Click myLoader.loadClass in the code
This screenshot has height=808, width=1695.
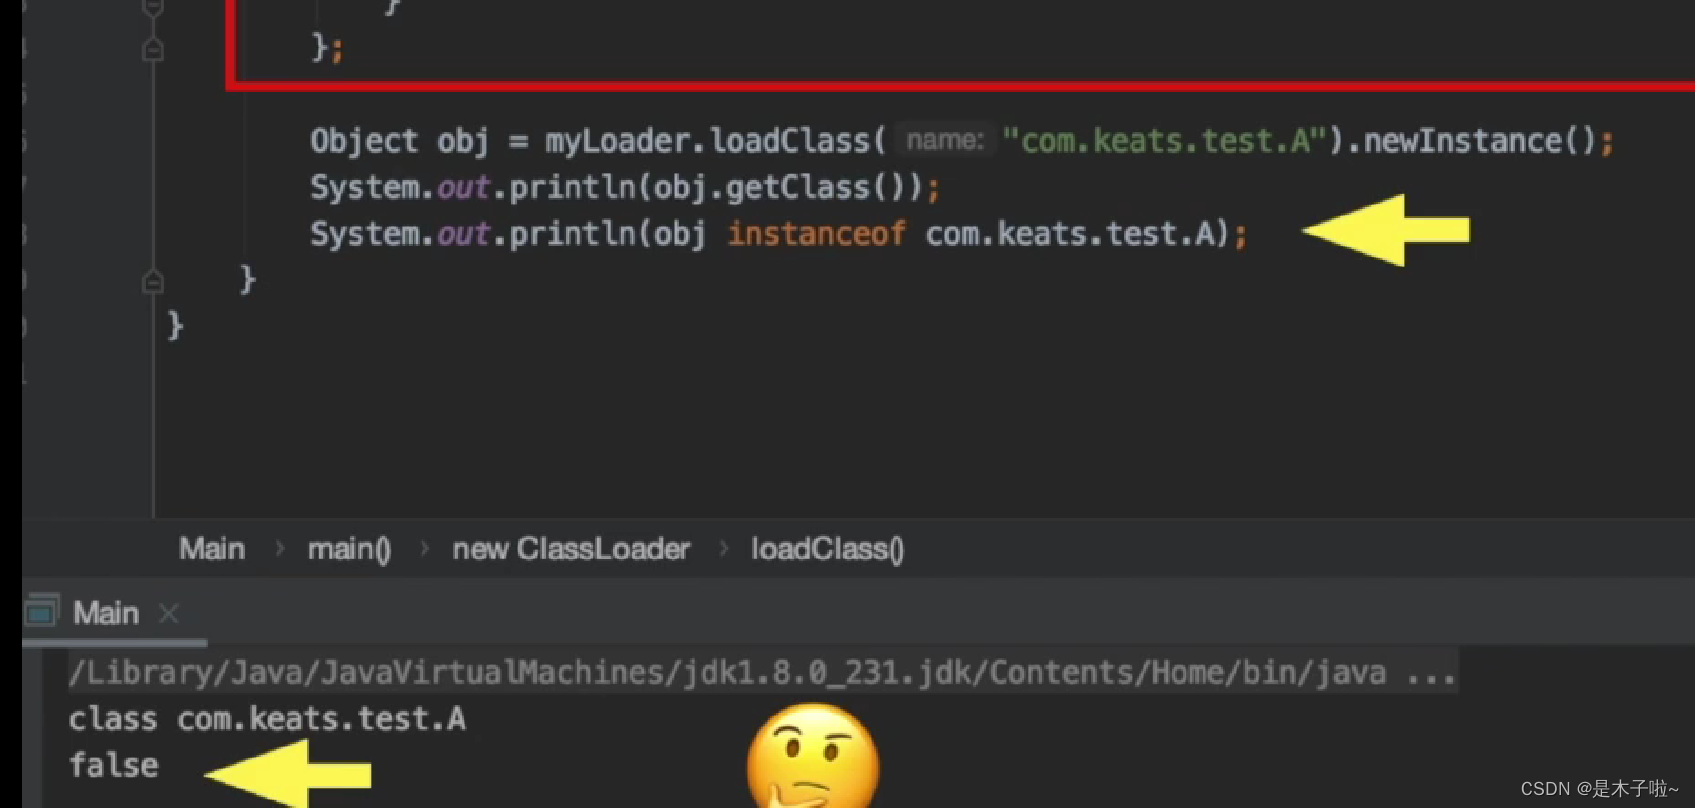pyautogui.click(x=708, y=141)
